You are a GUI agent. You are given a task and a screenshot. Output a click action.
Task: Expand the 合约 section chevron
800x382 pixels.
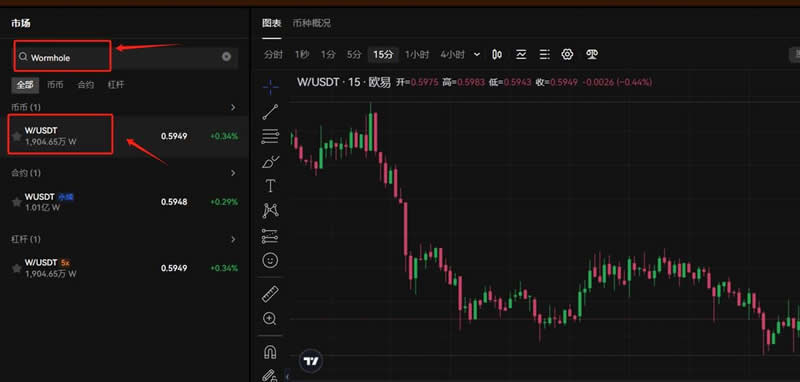[233, 173]
